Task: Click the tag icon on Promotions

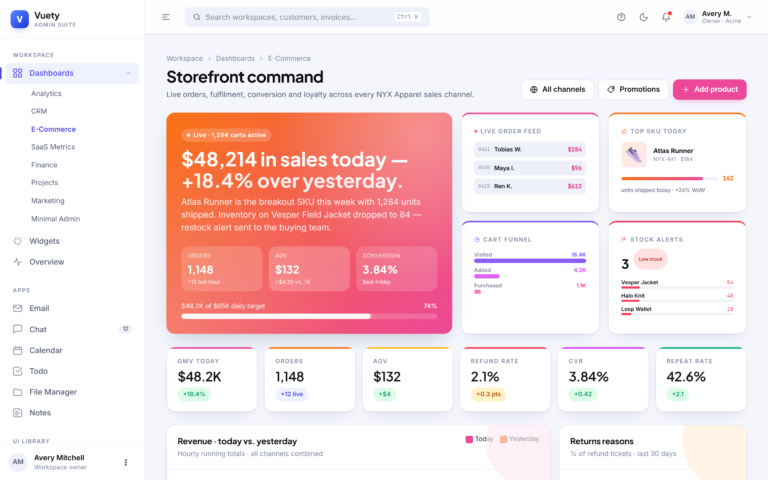Action: (611, 90)
